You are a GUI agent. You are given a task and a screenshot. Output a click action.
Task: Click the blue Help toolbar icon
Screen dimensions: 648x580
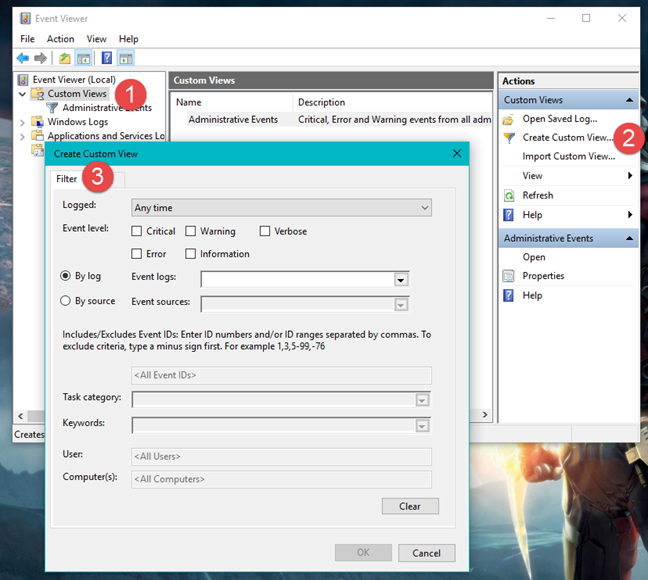(x=107, y=58)
